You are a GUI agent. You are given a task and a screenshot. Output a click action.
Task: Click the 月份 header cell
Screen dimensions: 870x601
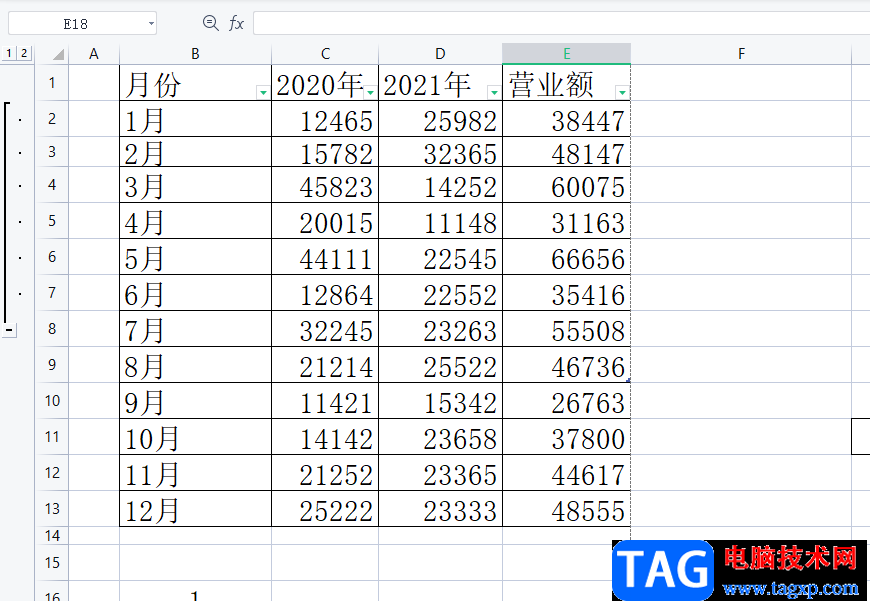(x=195, y=83)
